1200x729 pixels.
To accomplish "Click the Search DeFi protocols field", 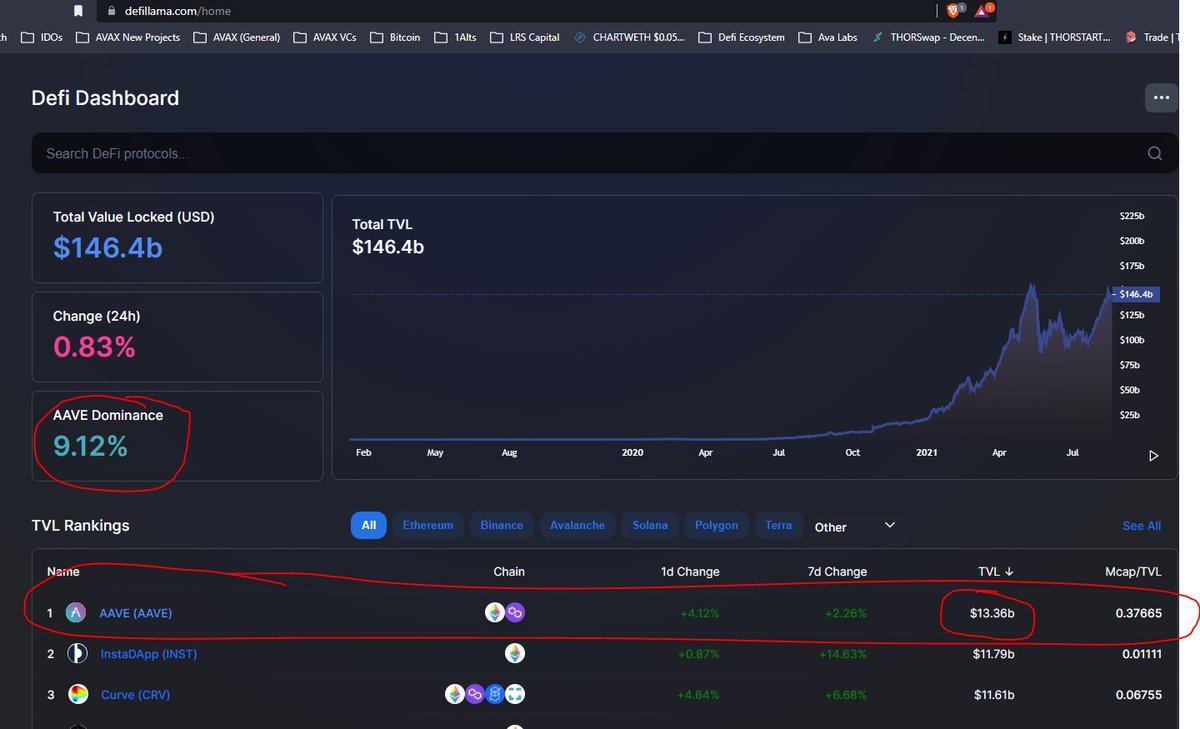I will coord(604,153).
